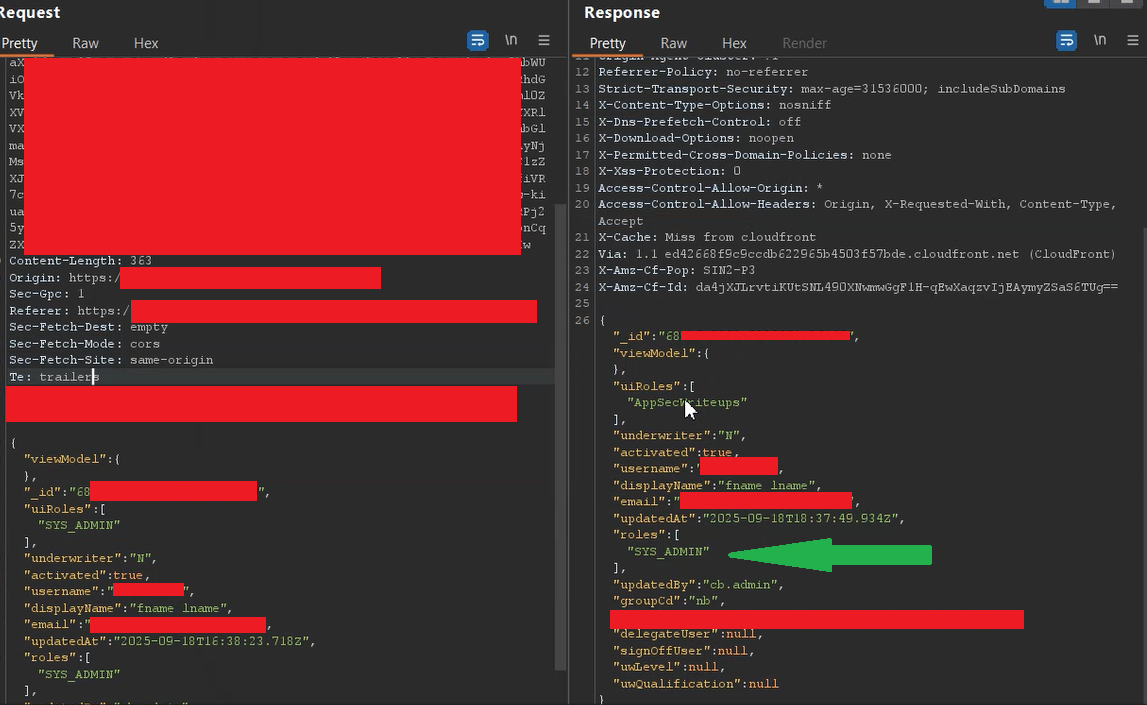Toggle non-printable characters in Request panel
This screenshot has width=1147, height=705.
pyautogui.click(x=511, y=41)
